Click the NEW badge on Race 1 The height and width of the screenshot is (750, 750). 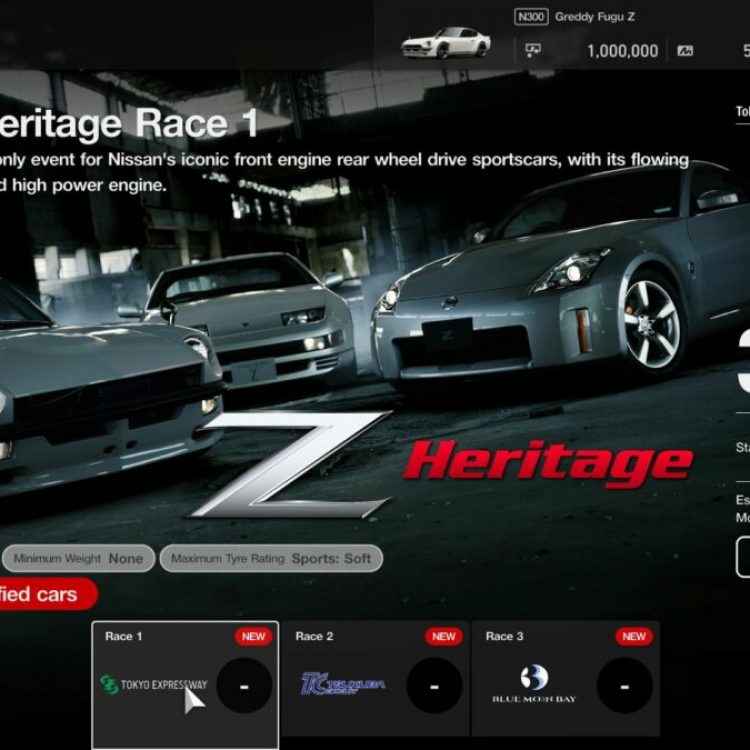253,637
